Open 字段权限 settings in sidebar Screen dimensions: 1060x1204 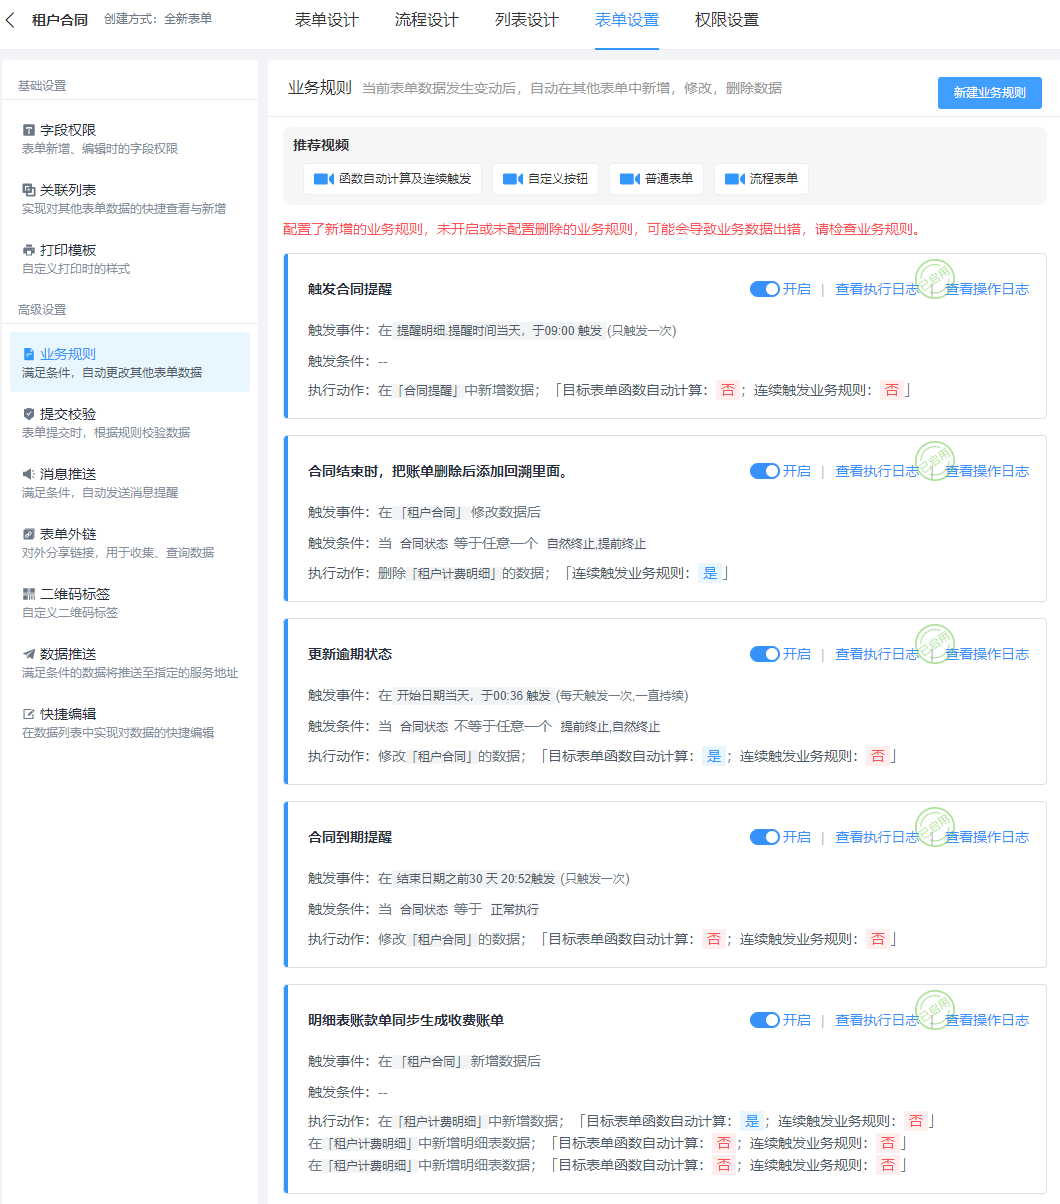(x=68, y=130)
